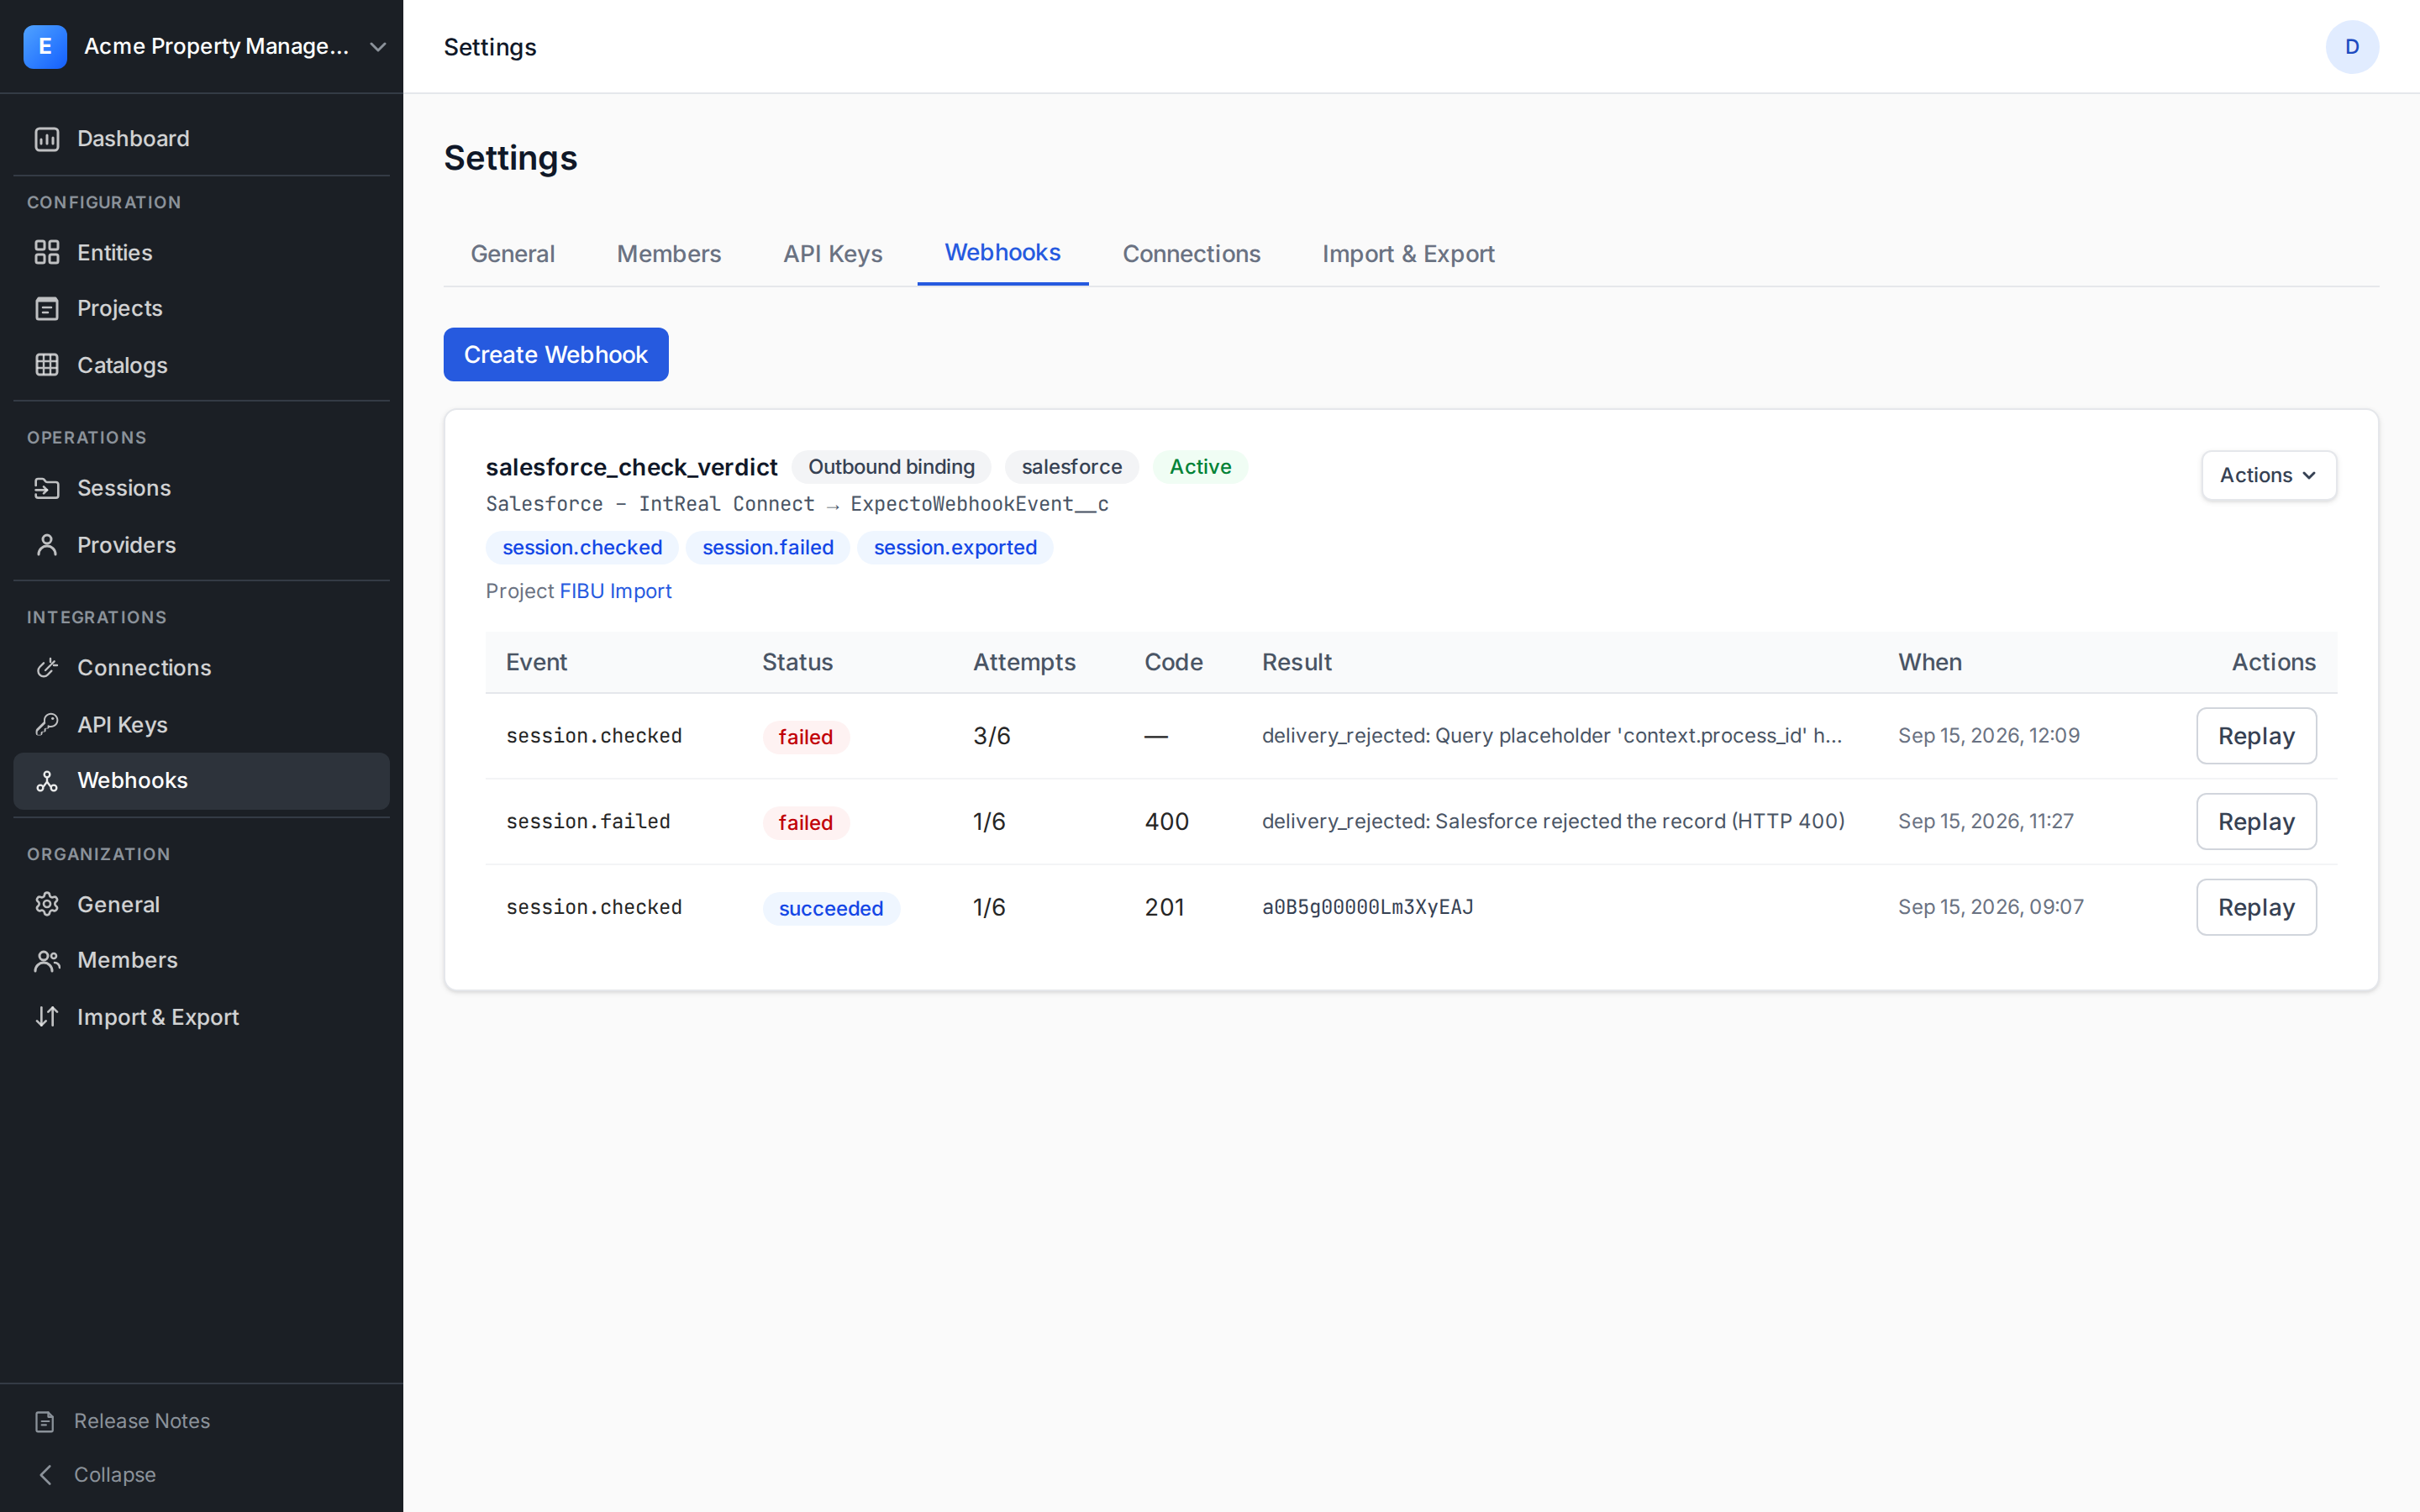
Task: Click the Import & Export arrows icon
Action: (x=47, y=1017)
